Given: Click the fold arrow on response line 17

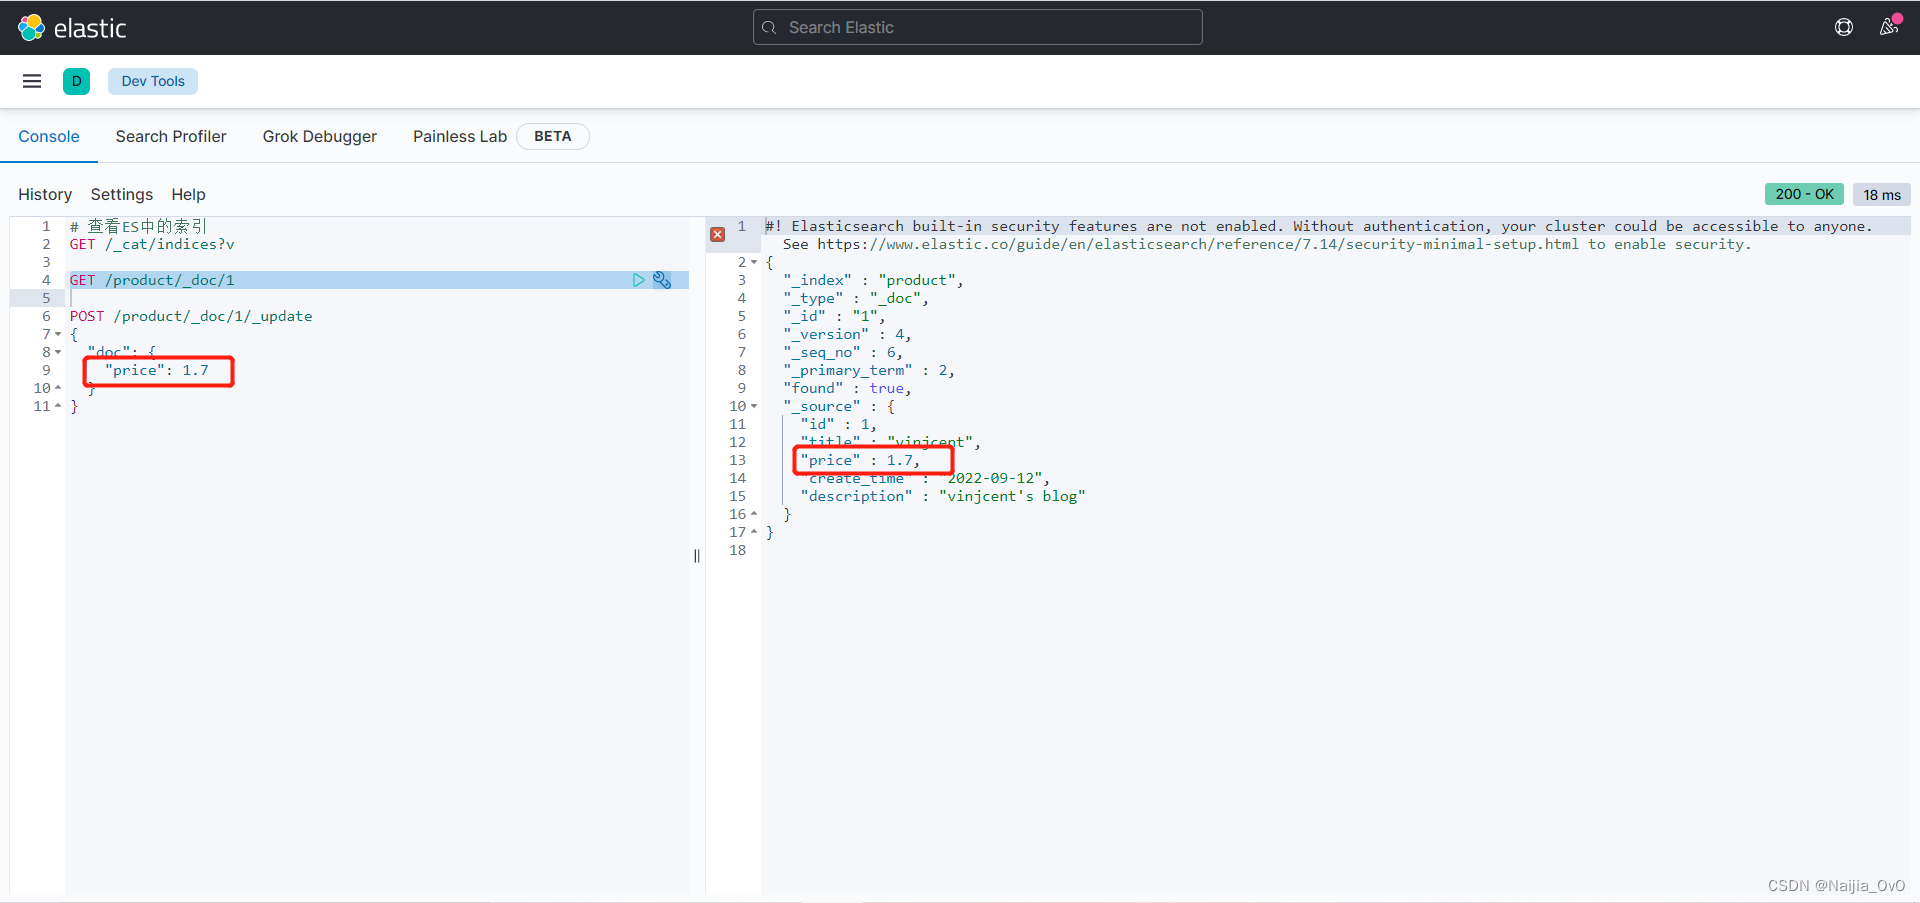Looking at the screenshot, I should (x=754, y=532).
